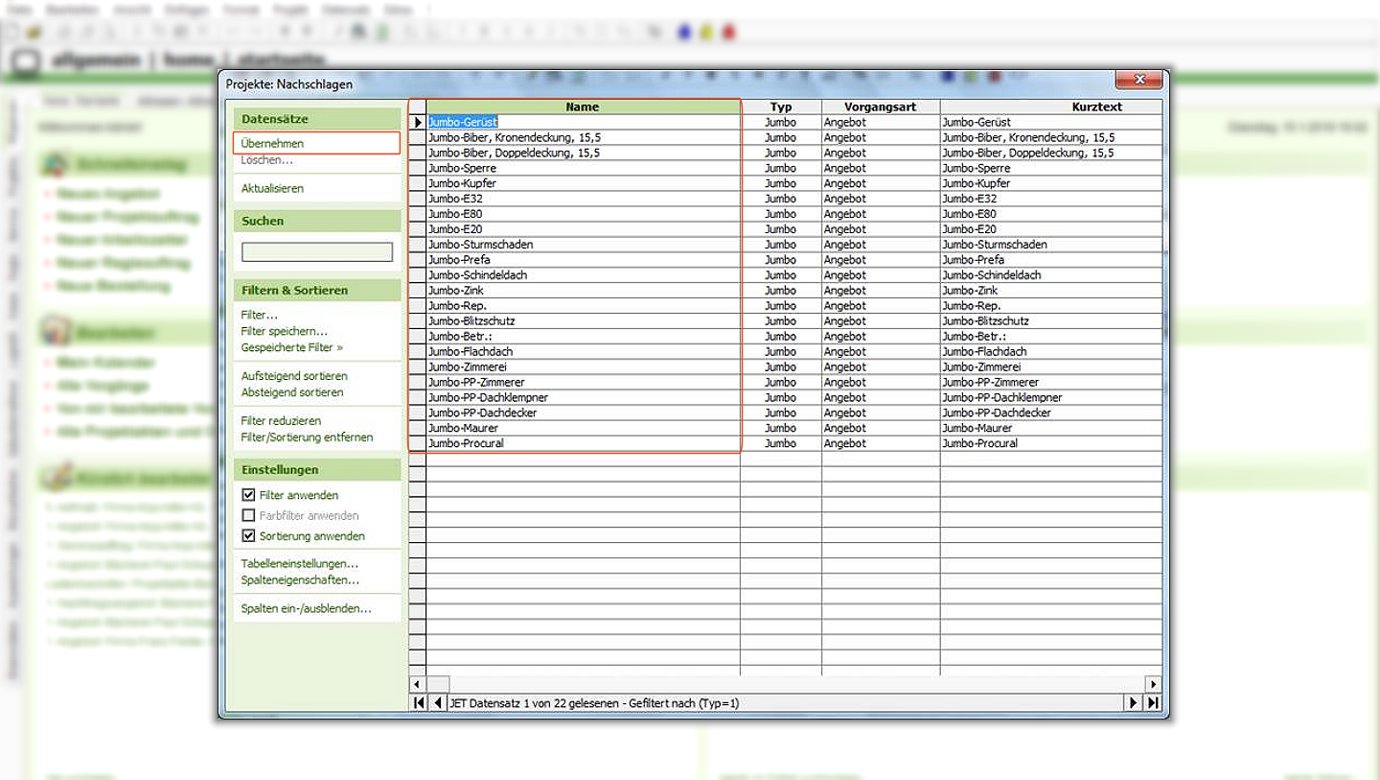This screenshot has height=780, width=1380.
Task: Click the Aktualisieren link
Action: [x=272, y=188]
